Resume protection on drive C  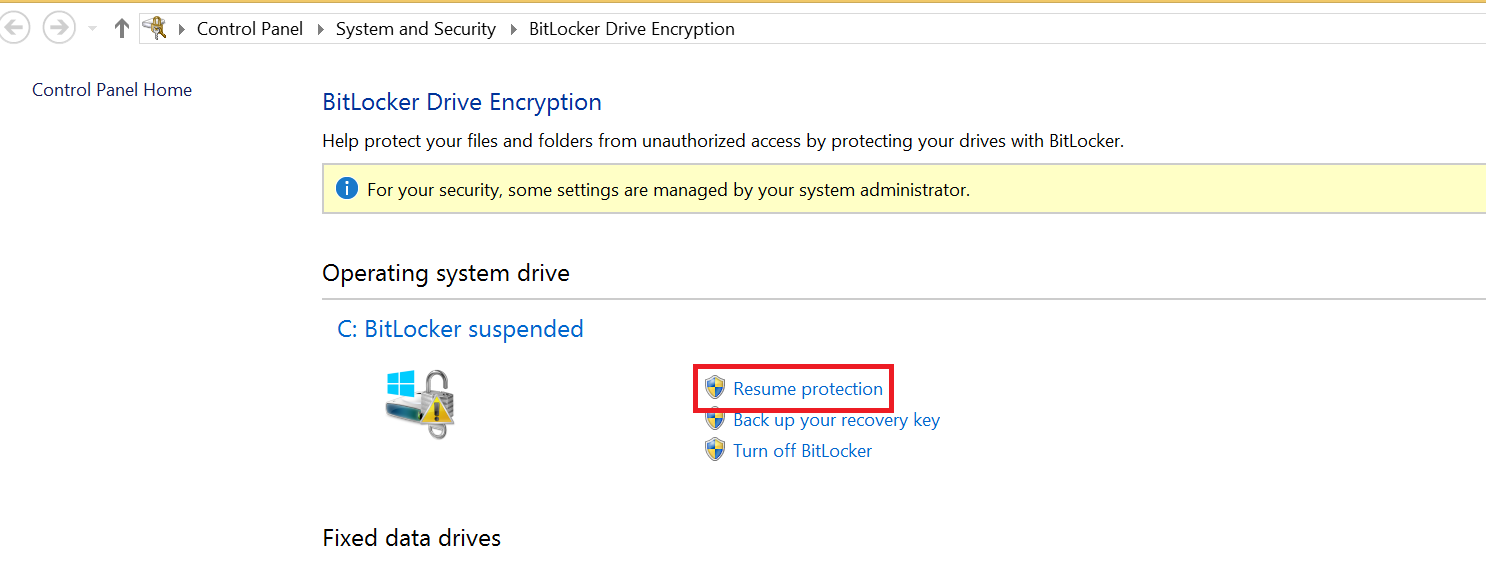click(x=808, y=389)
